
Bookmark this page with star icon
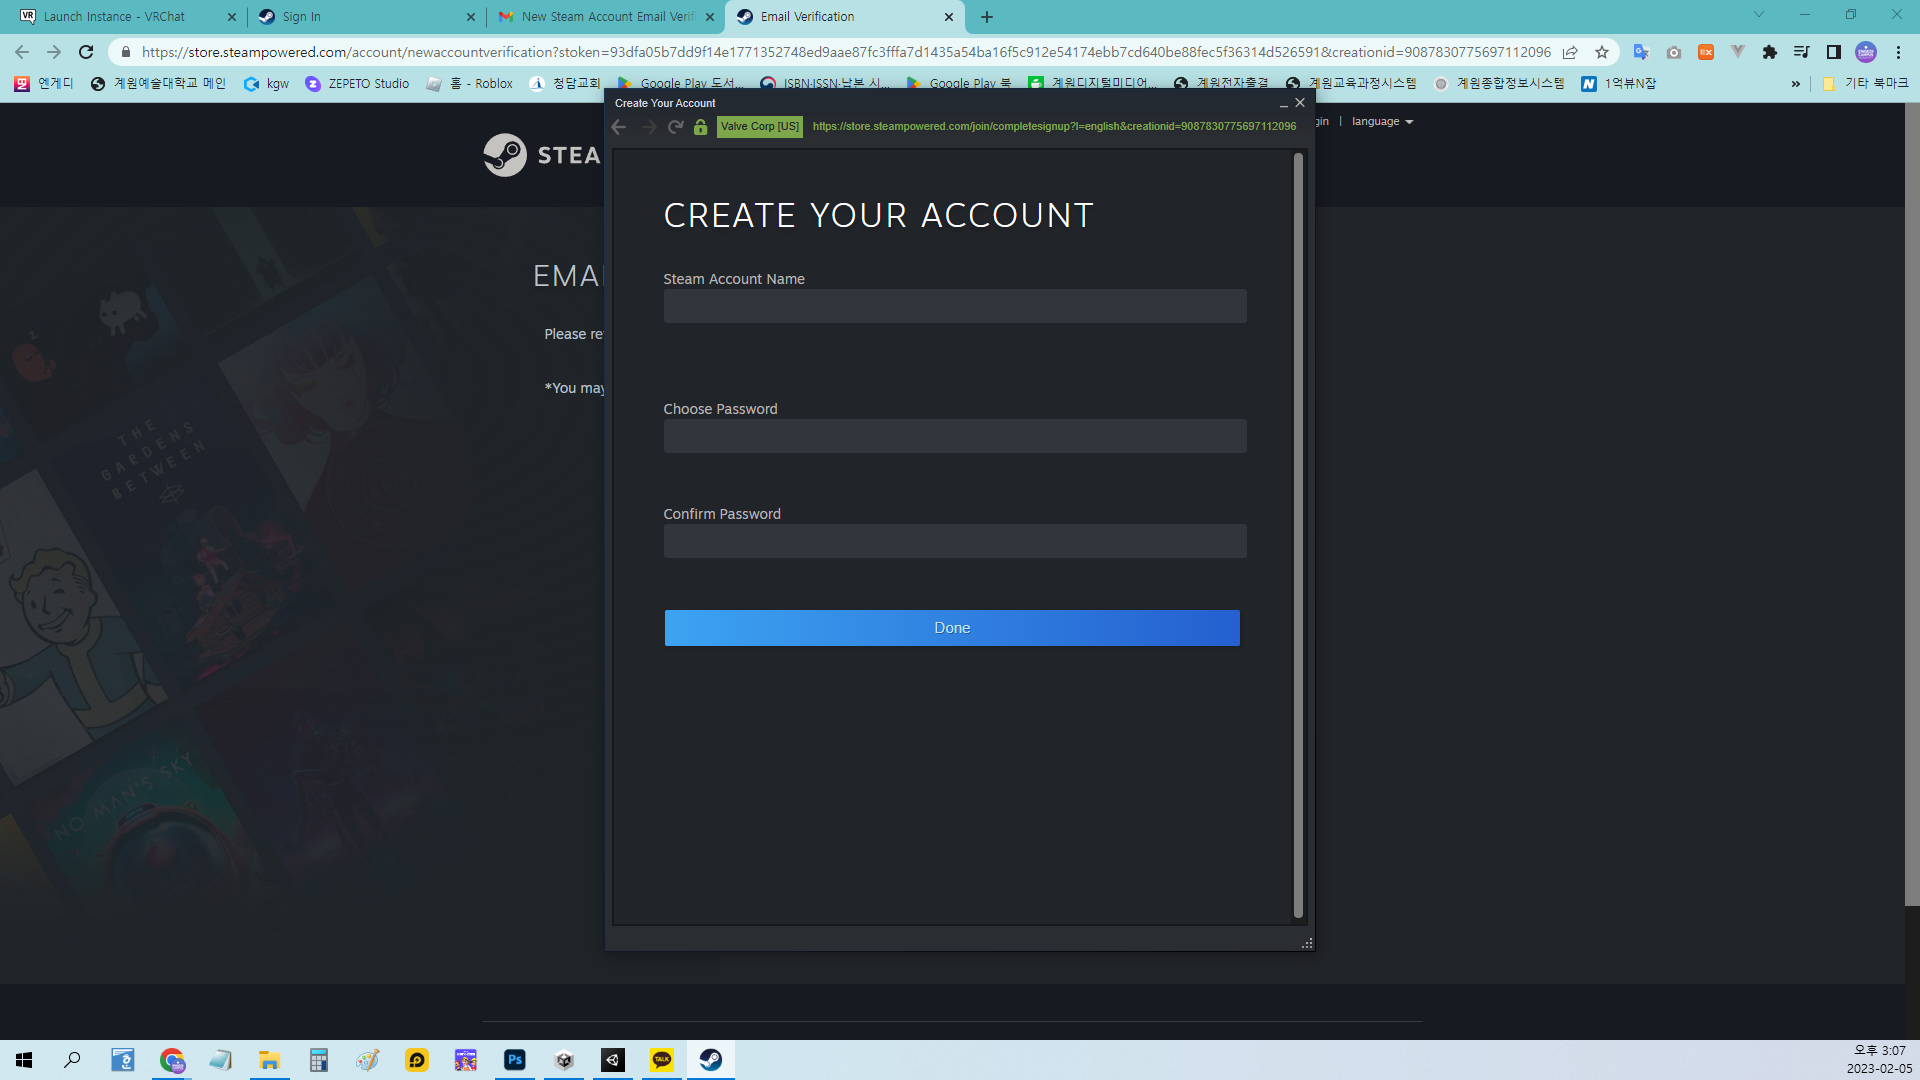click(1602, 52)
